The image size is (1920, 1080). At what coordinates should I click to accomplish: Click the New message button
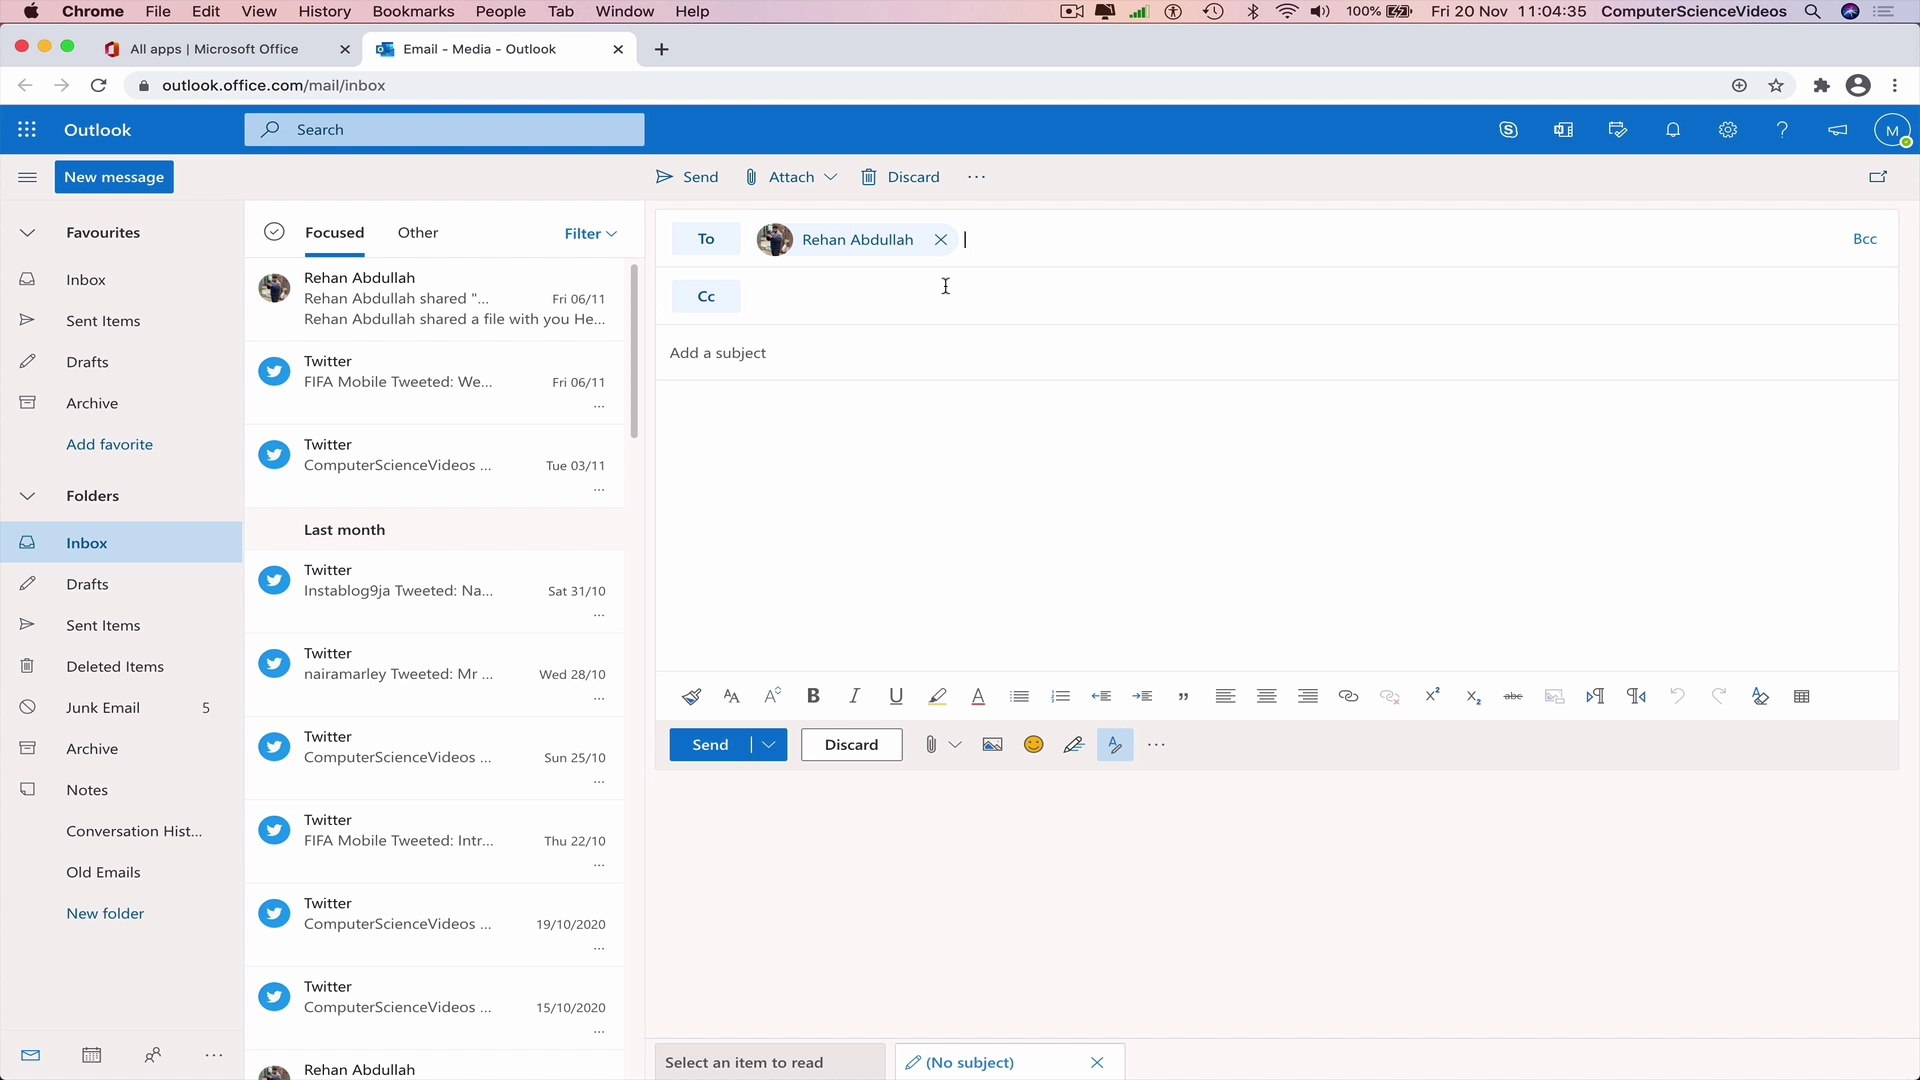point(114,177)
